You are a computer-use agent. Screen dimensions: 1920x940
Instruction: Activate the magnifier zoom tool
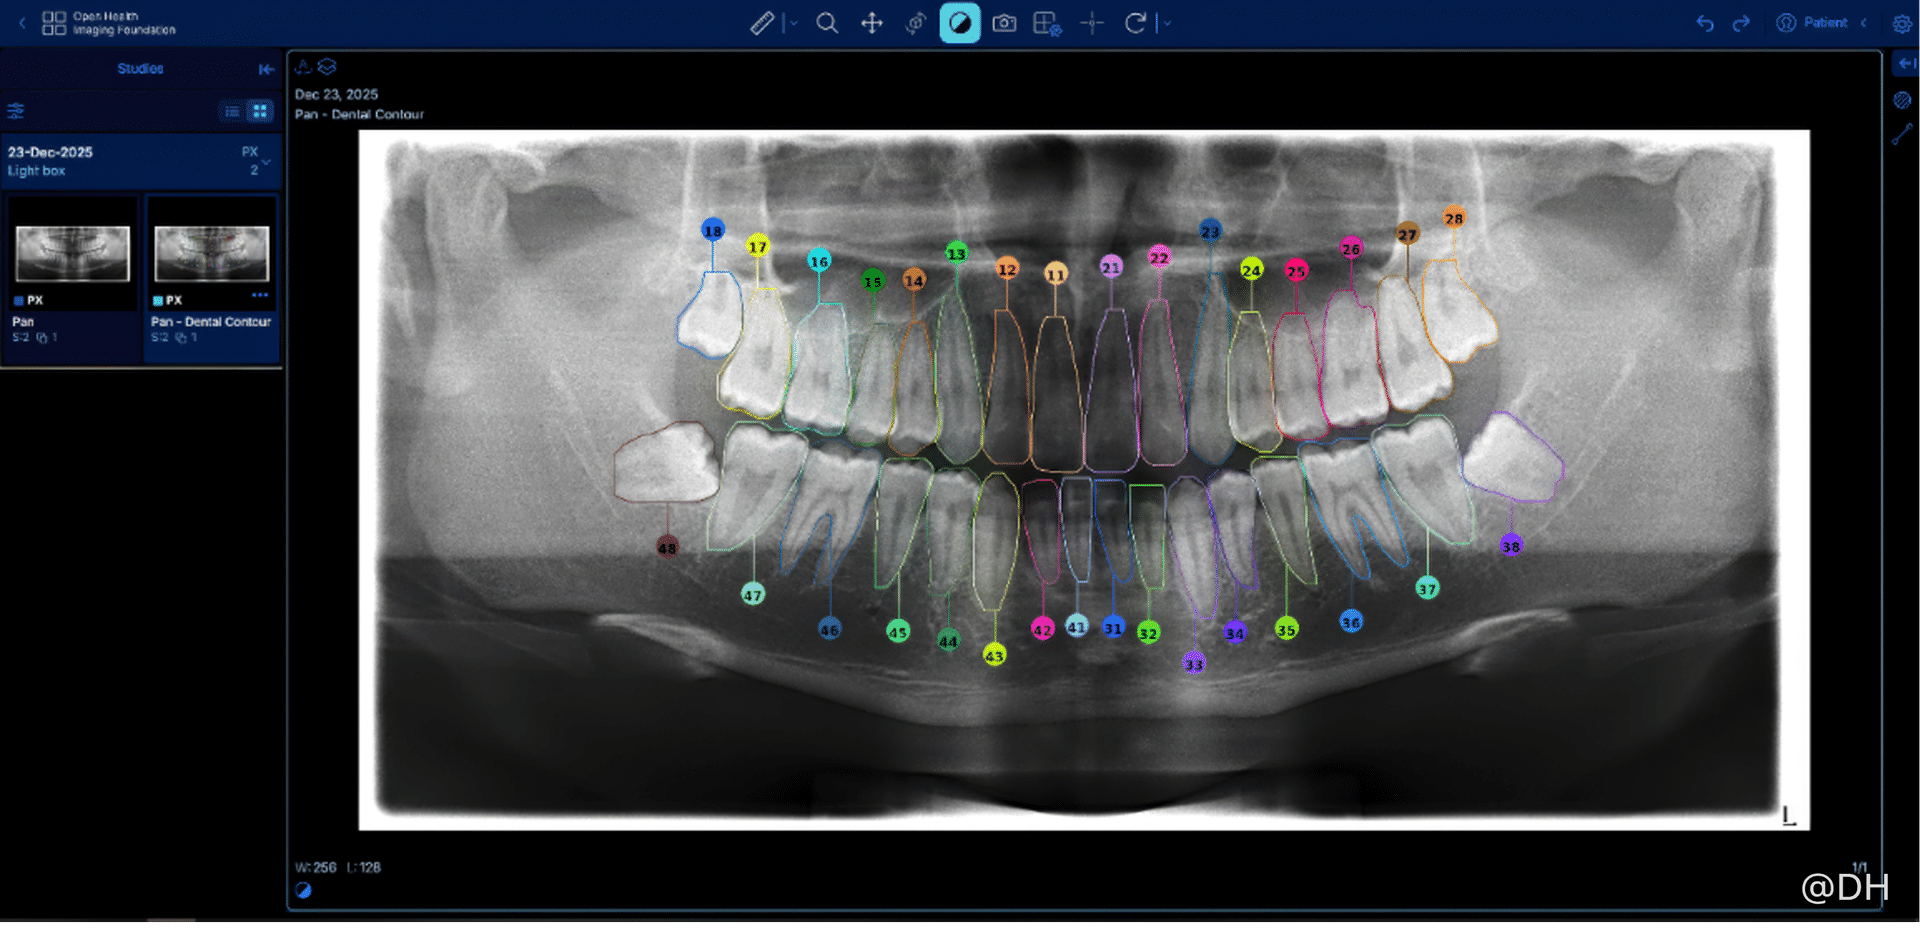[x=827, y=23]
